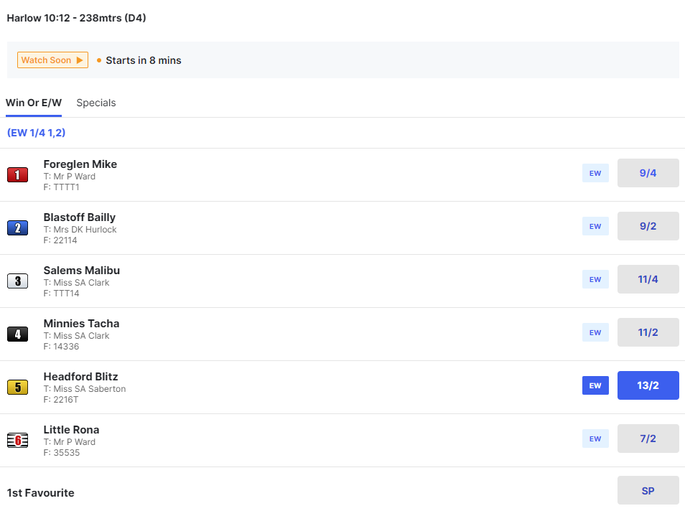Select 9/4 odds for Foreglen Mike
The width and height of the screenshot is (685, 511).
tap(648, 173)
